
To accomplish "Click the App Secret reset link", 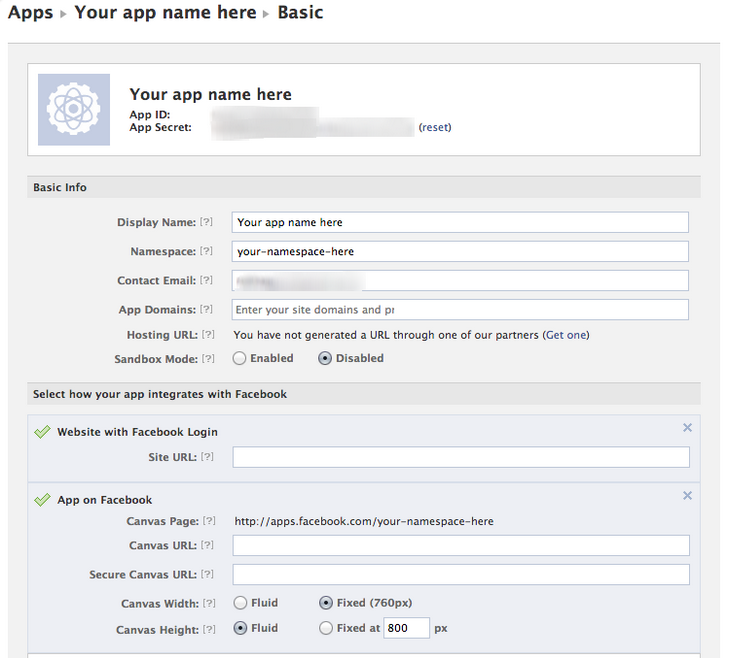I will click(435, 127).
